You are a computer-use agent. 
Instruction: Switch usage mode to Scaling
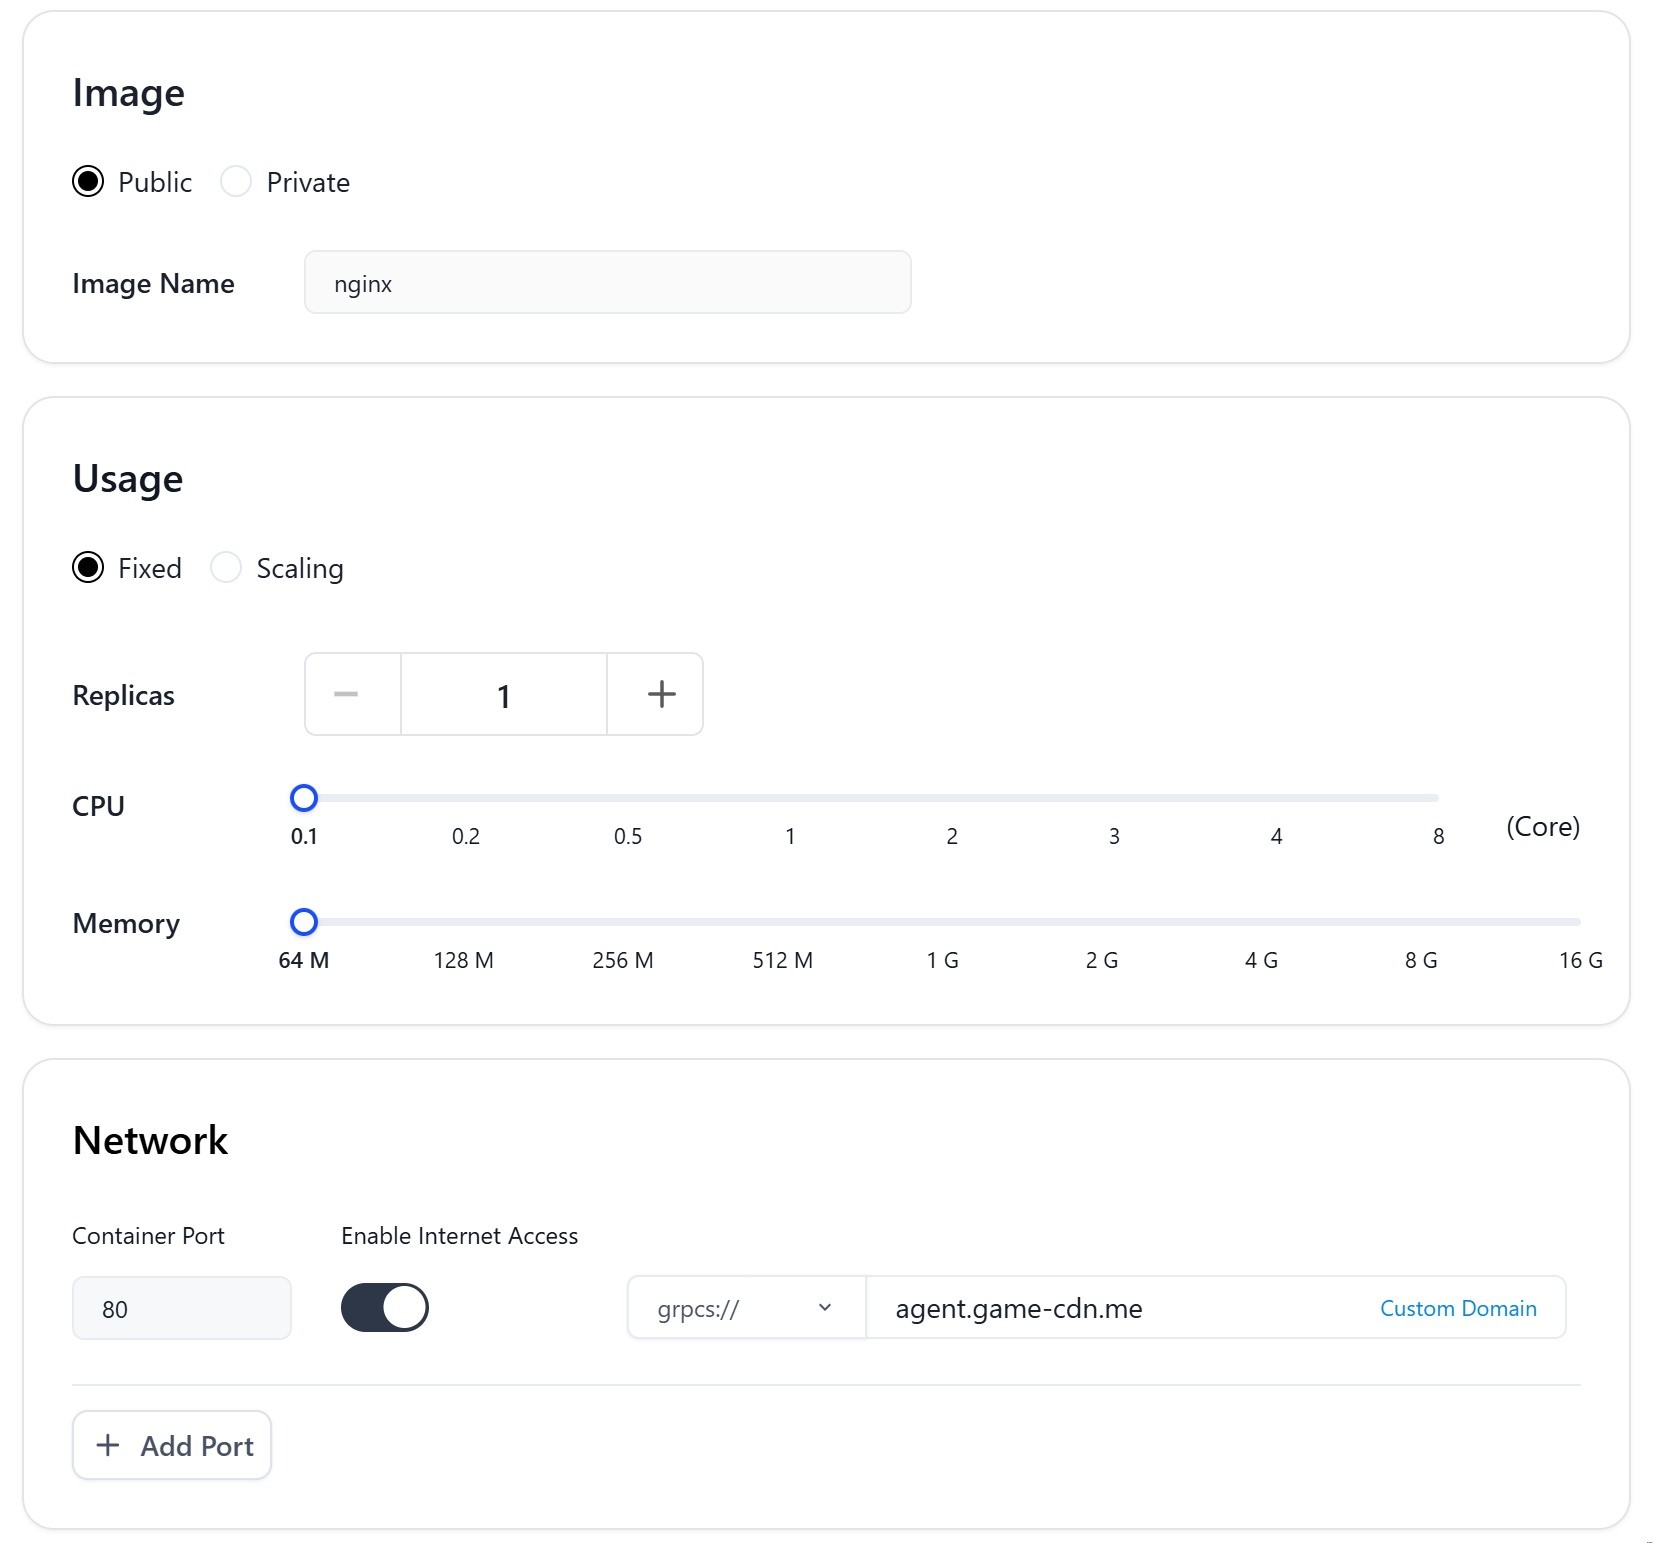tap(226, 568)
